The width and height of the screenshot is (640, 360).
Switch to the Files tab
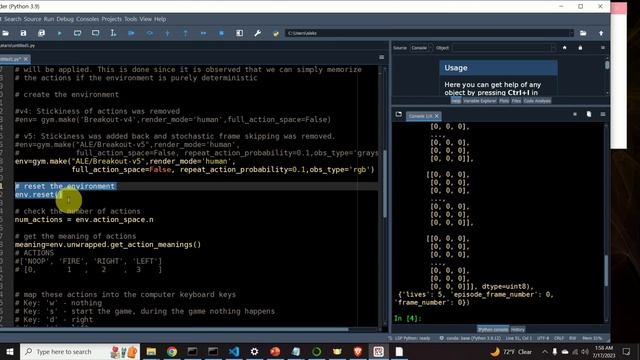(x=516, y=101)
